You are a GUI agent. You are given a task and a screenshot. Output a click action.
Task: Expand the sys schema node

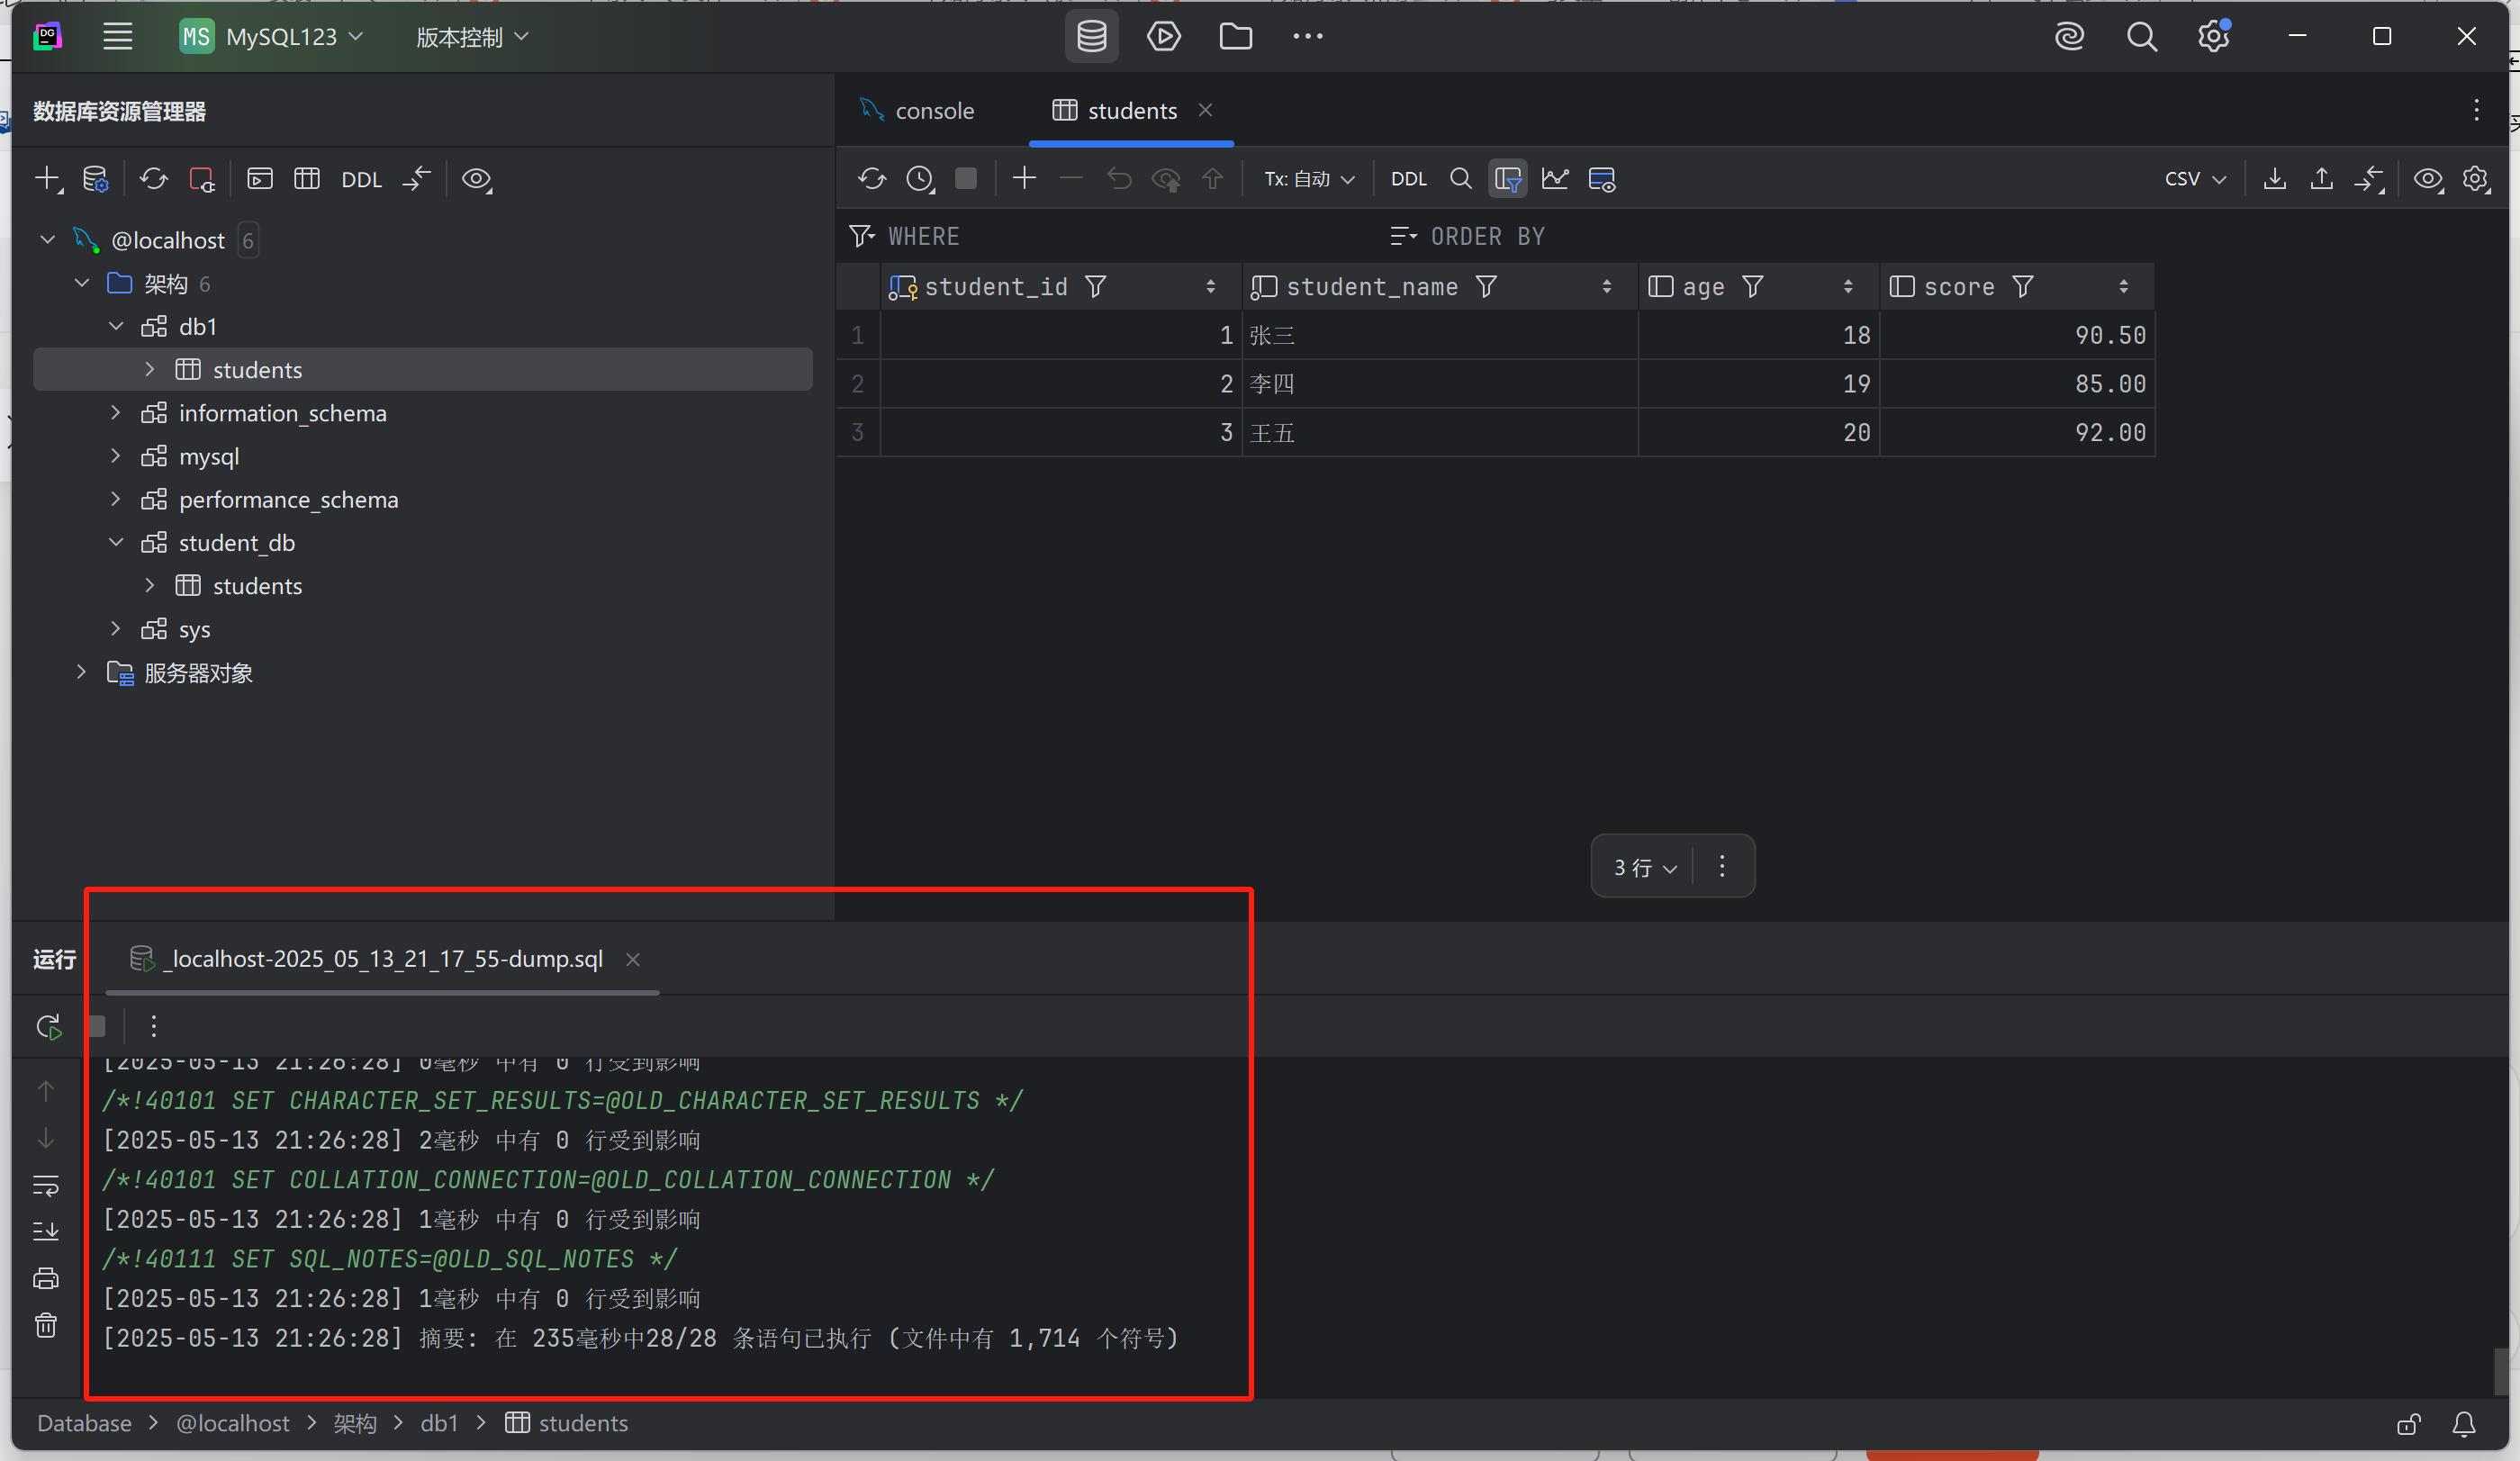(x=116, y=629)
